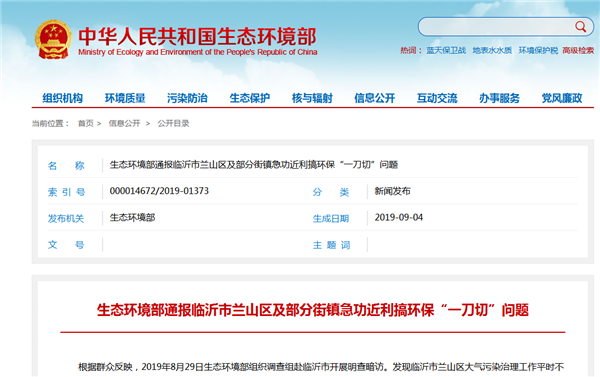The height and width of the screenshot is (377, 600).
Task: Open the 生态保护 menu
Action: coord(250,98)
